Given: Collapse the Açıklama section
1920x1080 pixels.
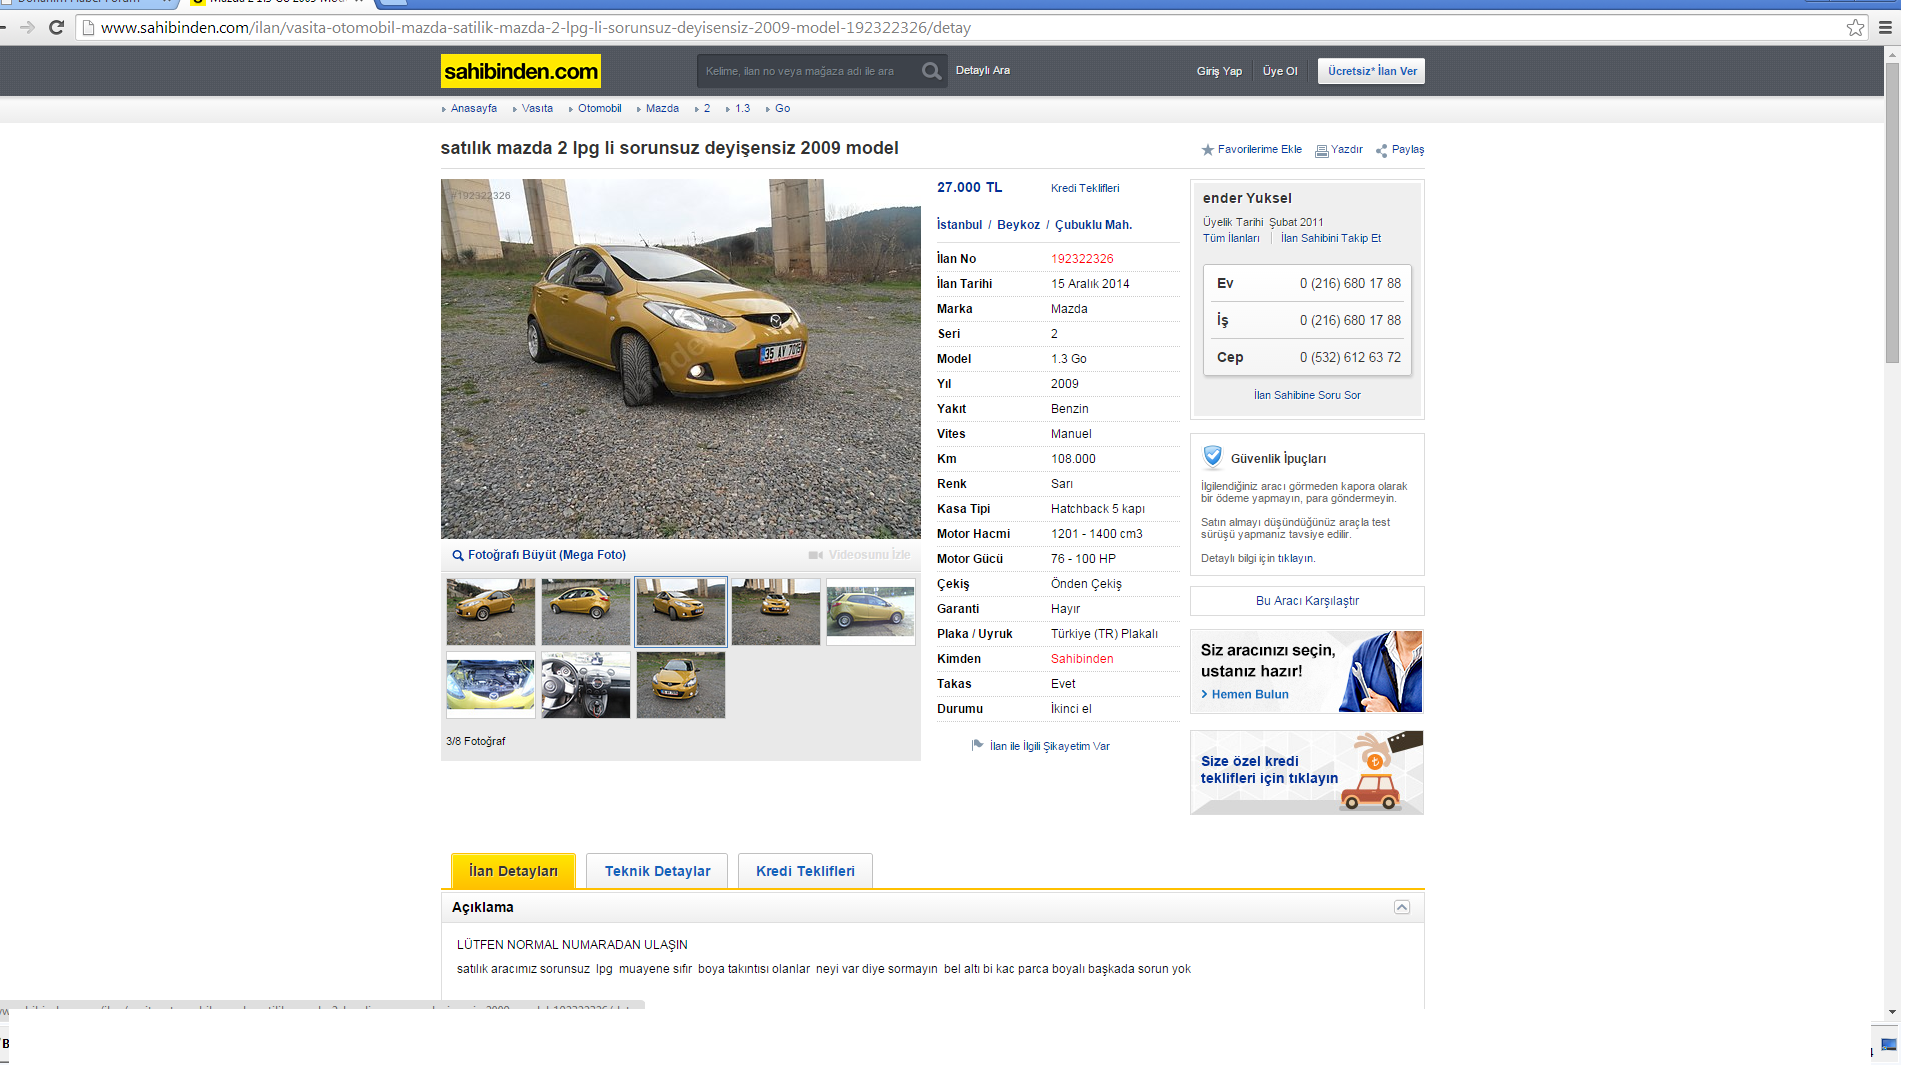Looking at the screenshot, I should point(1402,907).
